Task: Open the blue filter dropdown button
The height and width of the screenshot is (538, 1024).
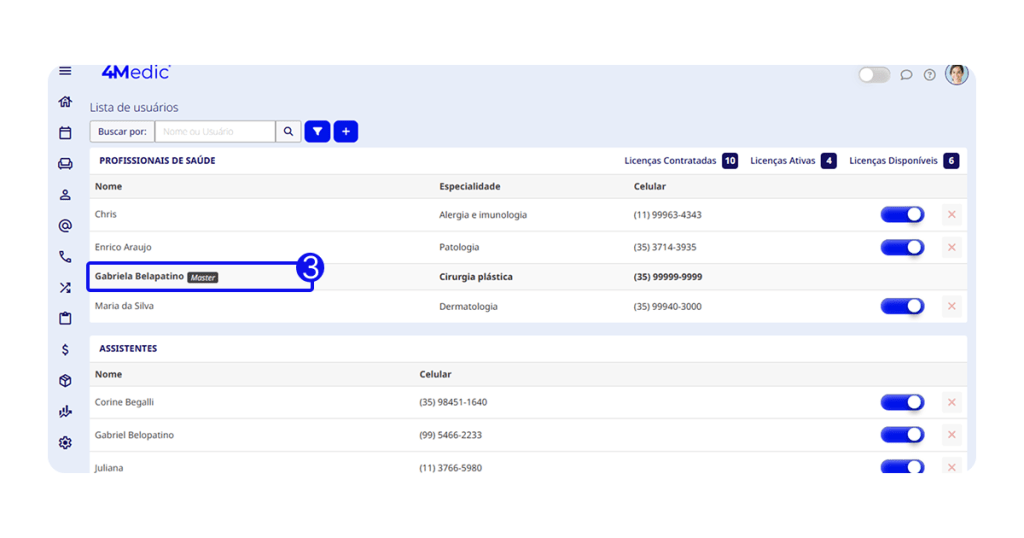Action: 317,131
